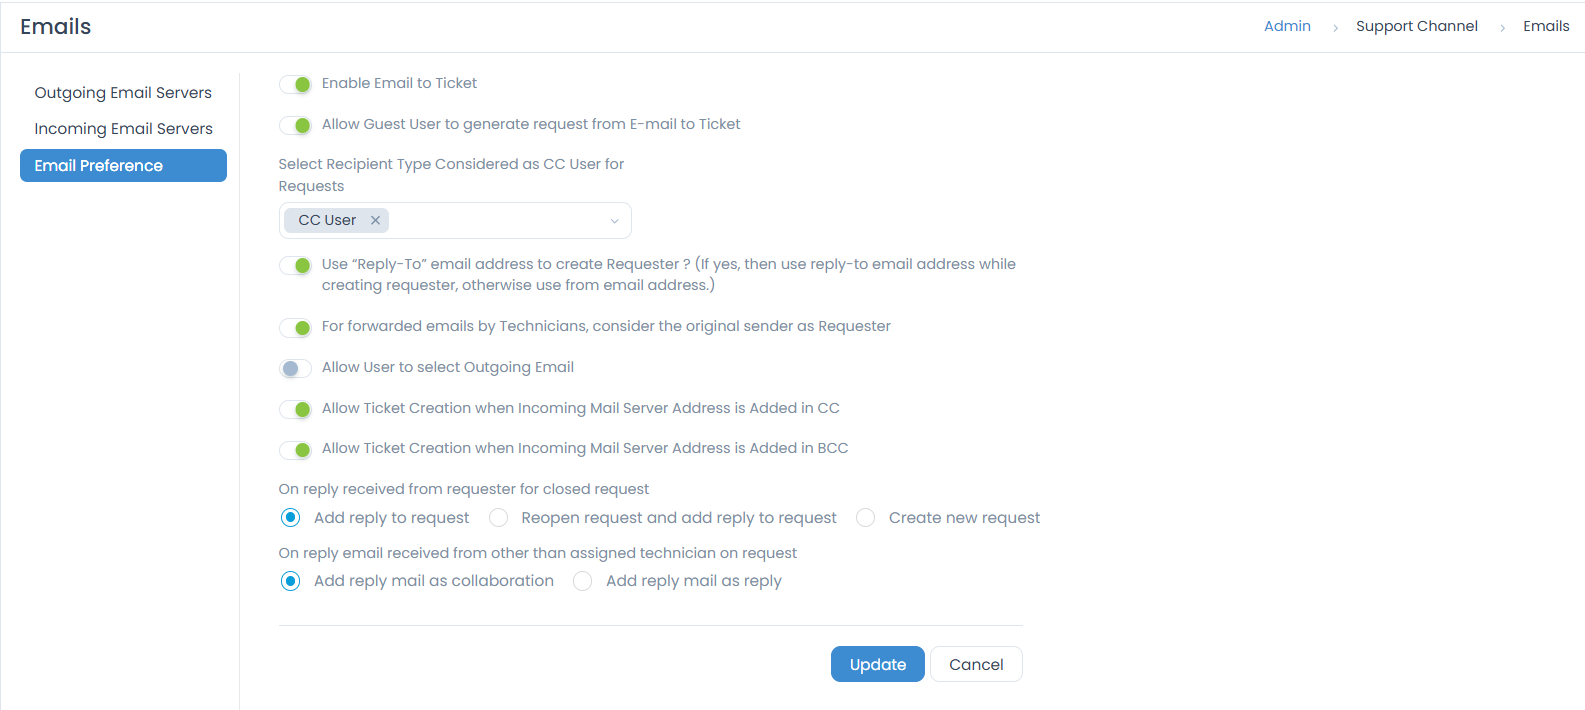Select Add reply mail as collaboration
The height and width of the screenshot is (710, 1585).
click(x=290, y=580)
